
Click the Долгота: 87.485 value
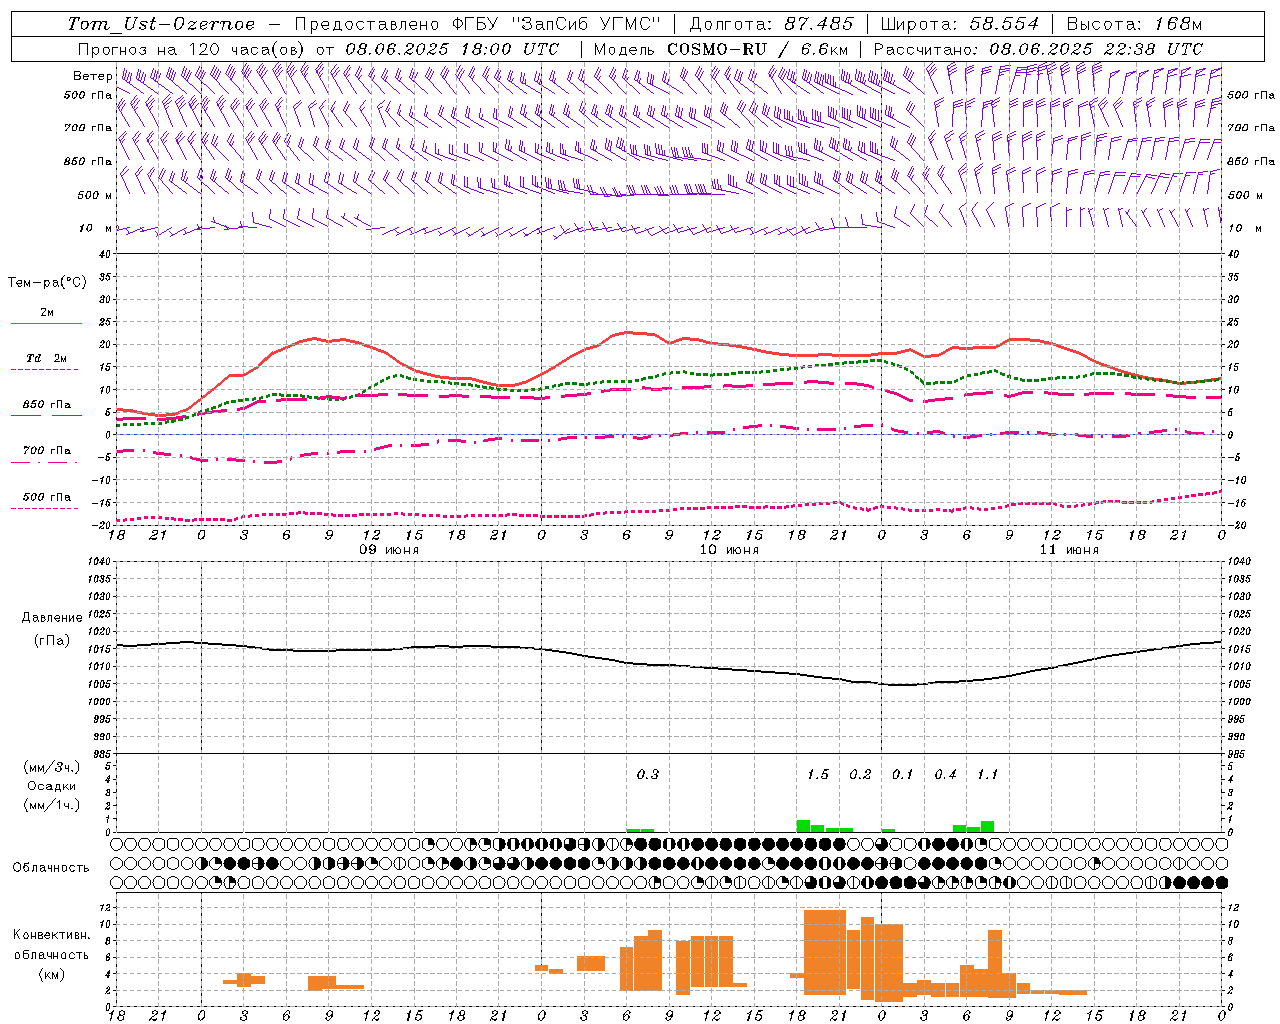click(x=772, y=24)
